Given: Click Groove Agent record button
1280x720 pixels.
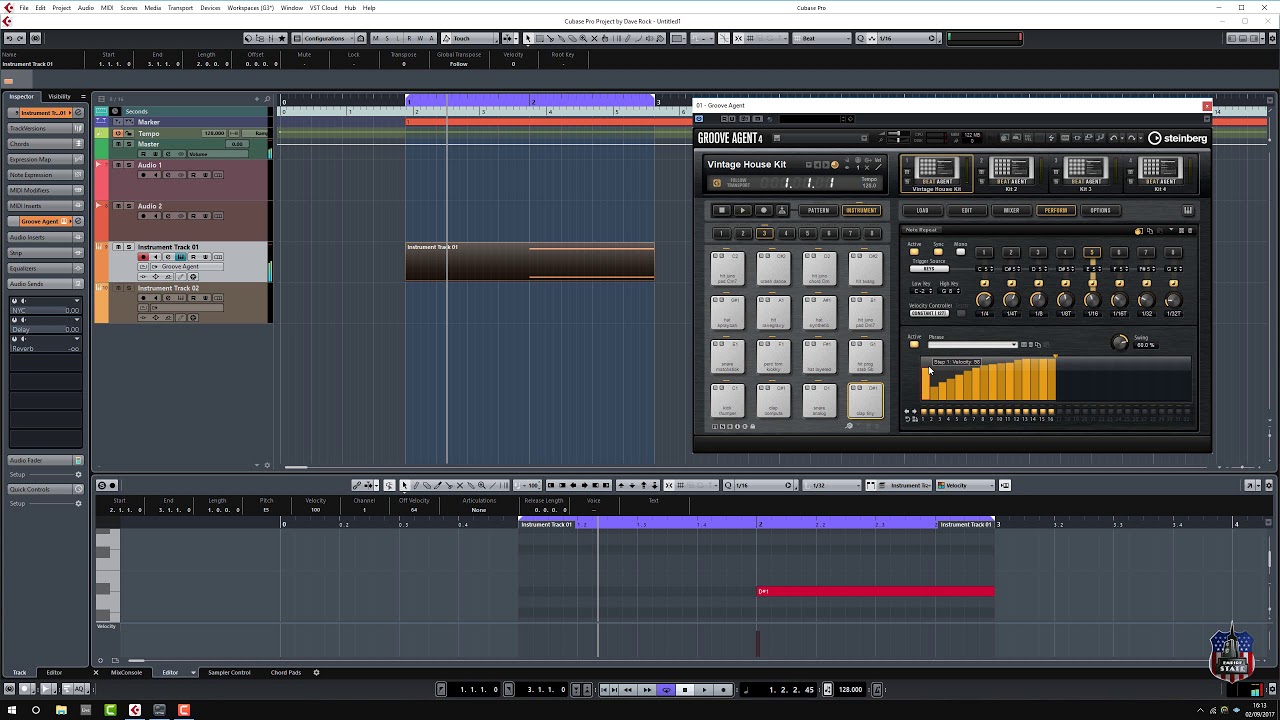Looking at the screenshot, I should click(763, 210).
